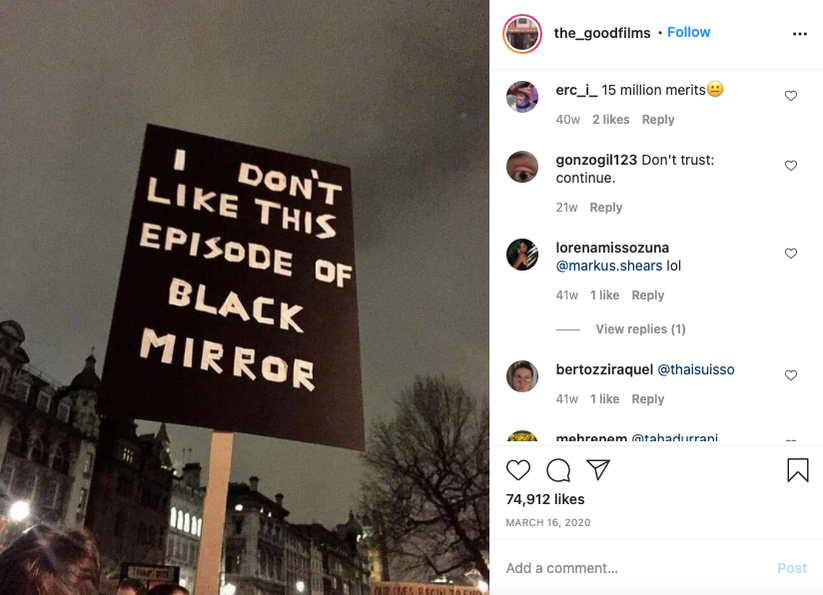Reply to gonzogil123's comment
The height and width of the screenshot is (595, 823).
[x=606, y=207]
